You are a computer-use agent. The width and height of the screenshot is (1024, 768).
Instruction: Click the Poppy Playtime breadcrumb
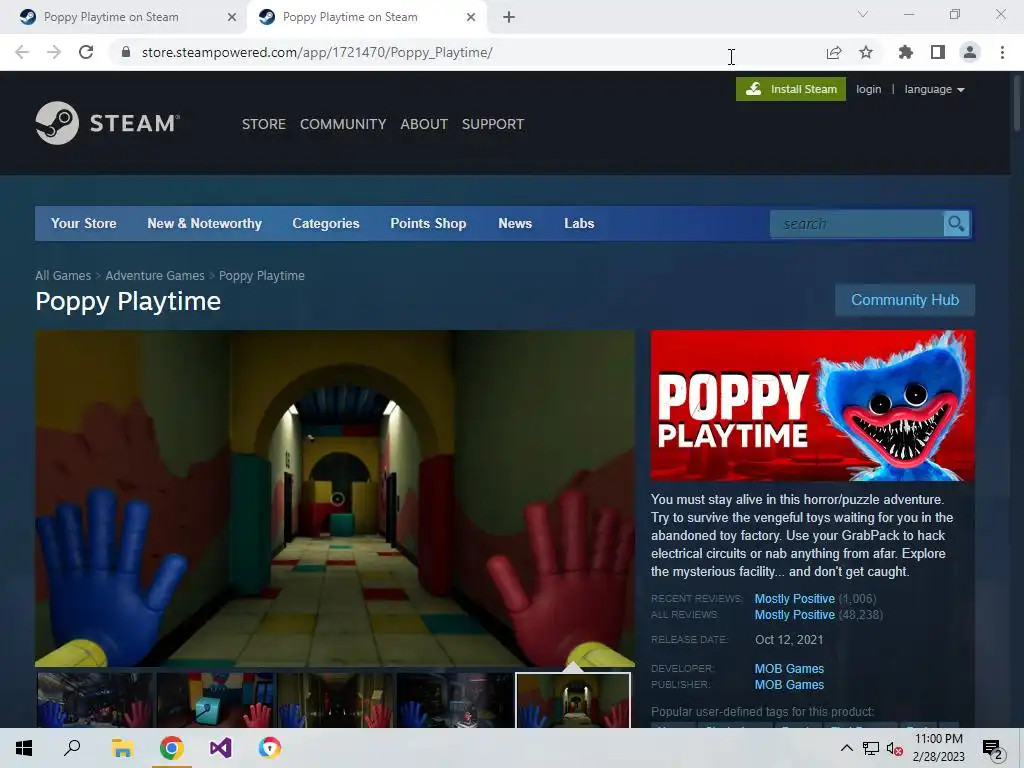pyautogui.click(x=262, y=276)
